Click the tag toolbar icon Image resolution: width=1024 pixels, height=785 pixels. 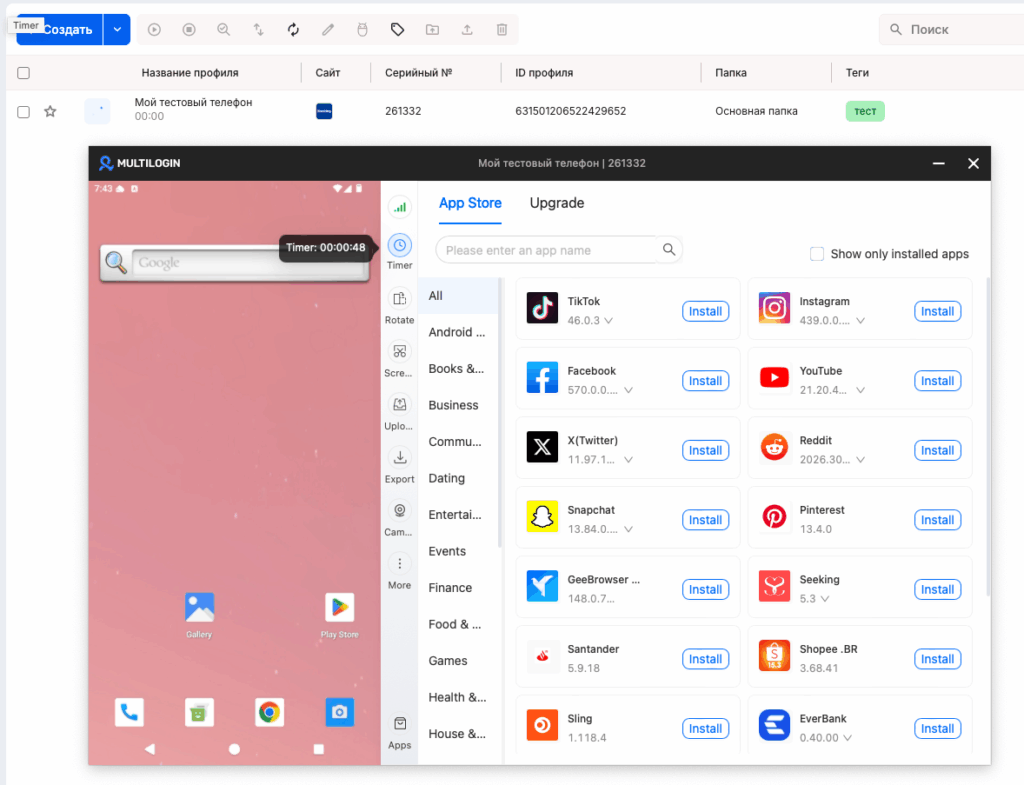(397, 29)
